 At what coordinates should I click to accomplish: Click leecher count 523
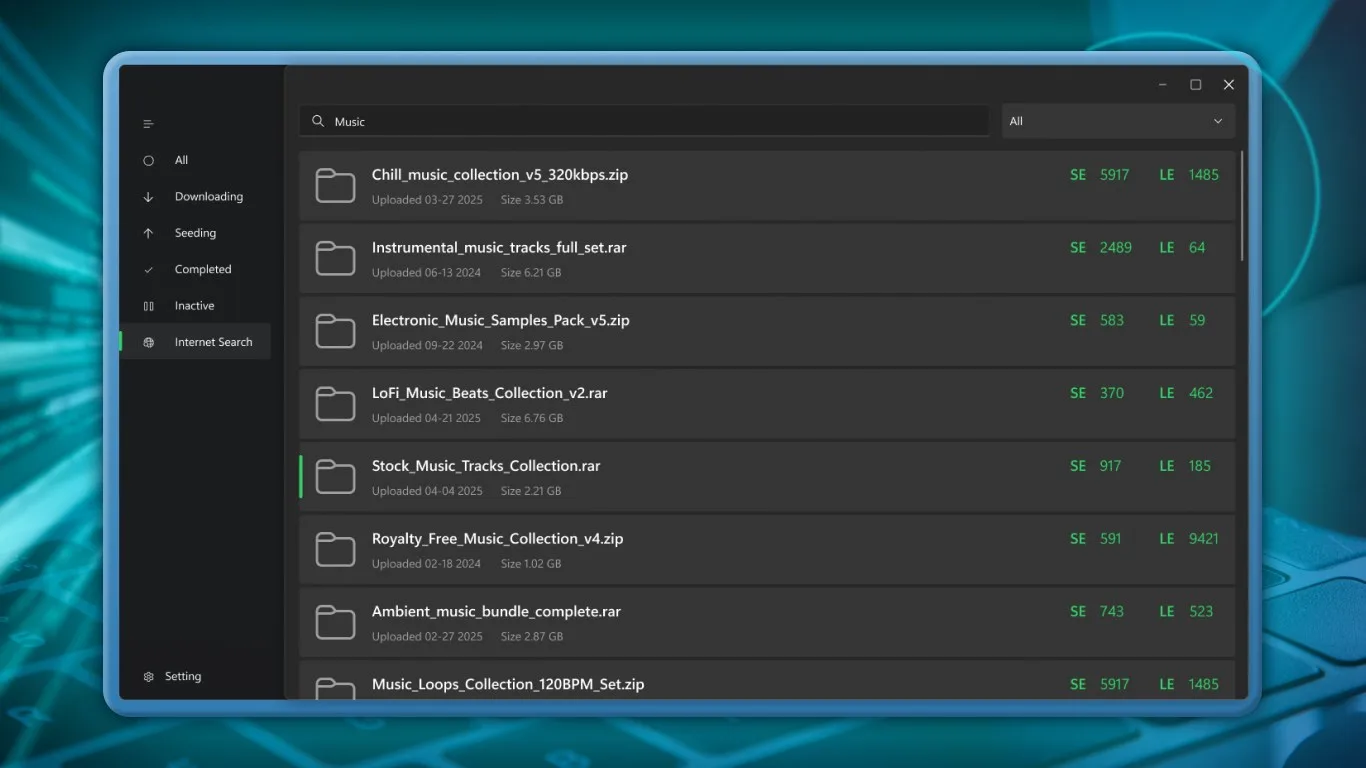[x=1201, y=612]
